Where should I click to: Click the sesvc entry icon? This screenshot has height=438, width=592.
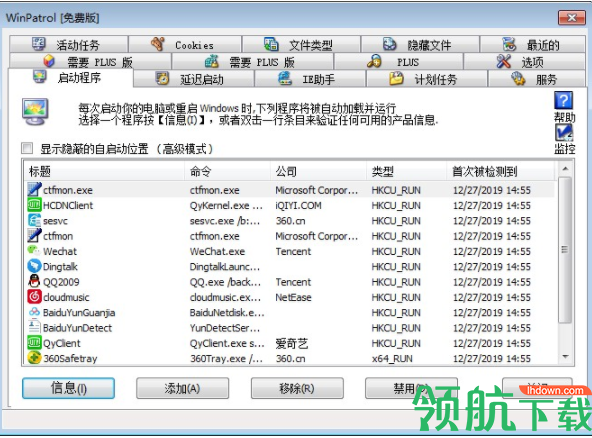pos(34,221)
